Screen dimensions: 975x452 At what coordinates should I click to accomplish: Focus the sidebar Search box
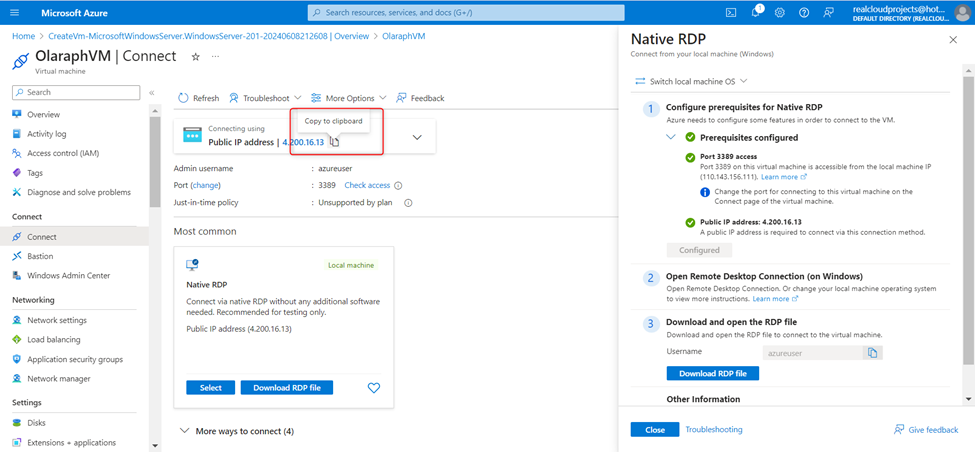pyautogui.click(x=75, y=92)
